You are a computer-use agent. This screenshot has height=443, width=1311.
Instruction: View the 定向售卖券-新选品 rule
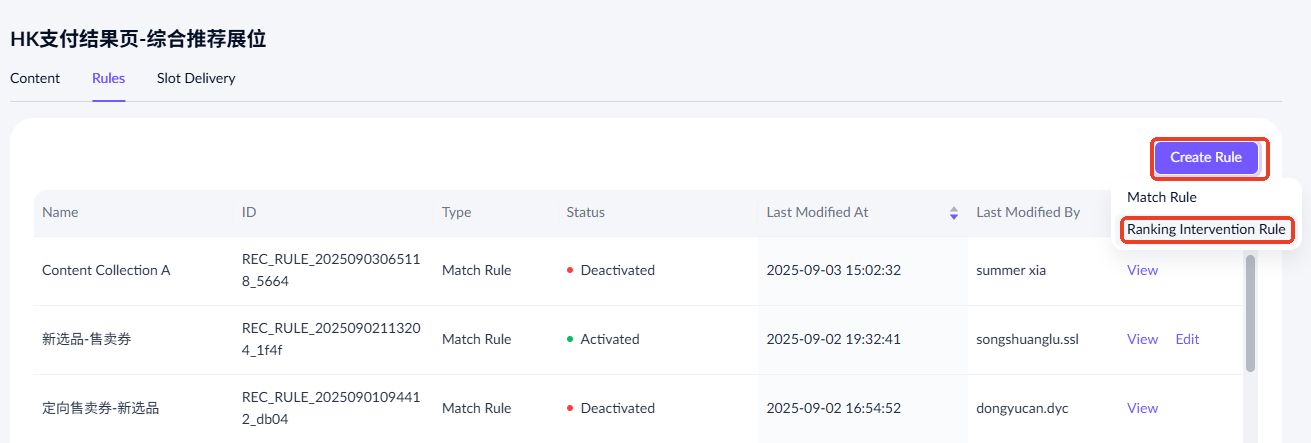(x=1142, y=408)
